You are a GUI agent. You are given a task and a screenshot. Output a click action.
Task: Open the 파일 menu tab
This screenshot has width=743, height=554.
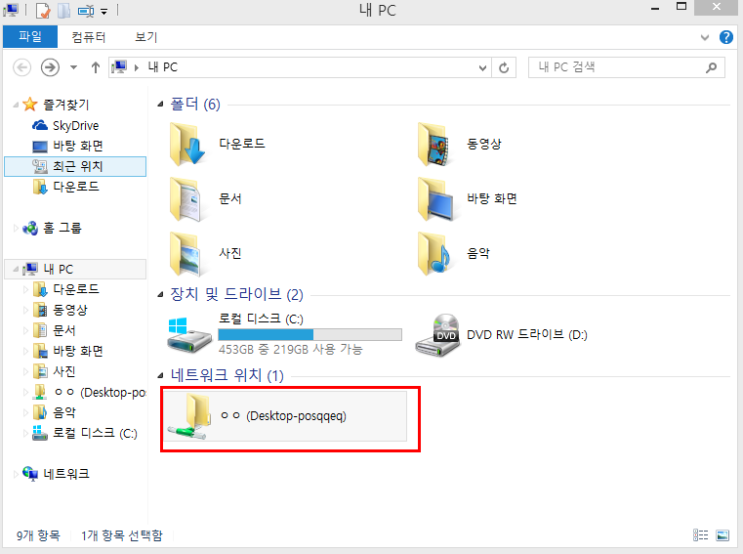click(x=30, y=37)
